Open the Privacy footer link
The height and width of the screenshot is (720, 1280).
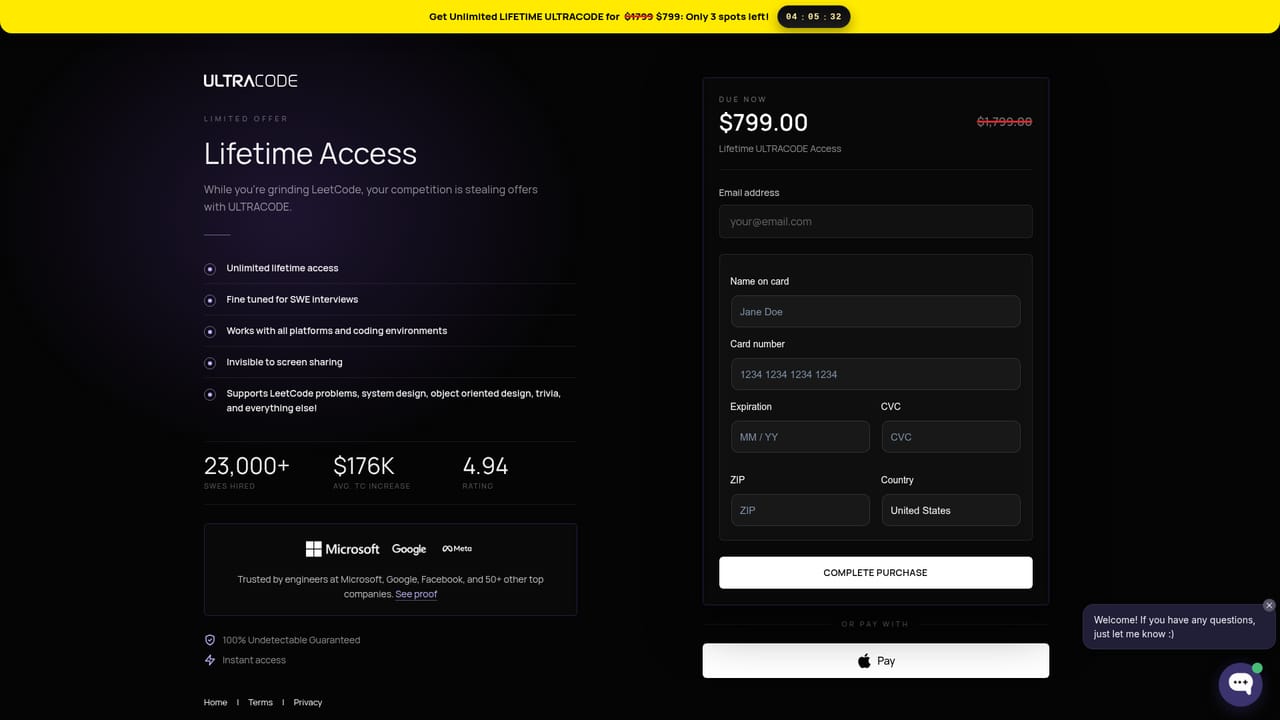point(308,702)
